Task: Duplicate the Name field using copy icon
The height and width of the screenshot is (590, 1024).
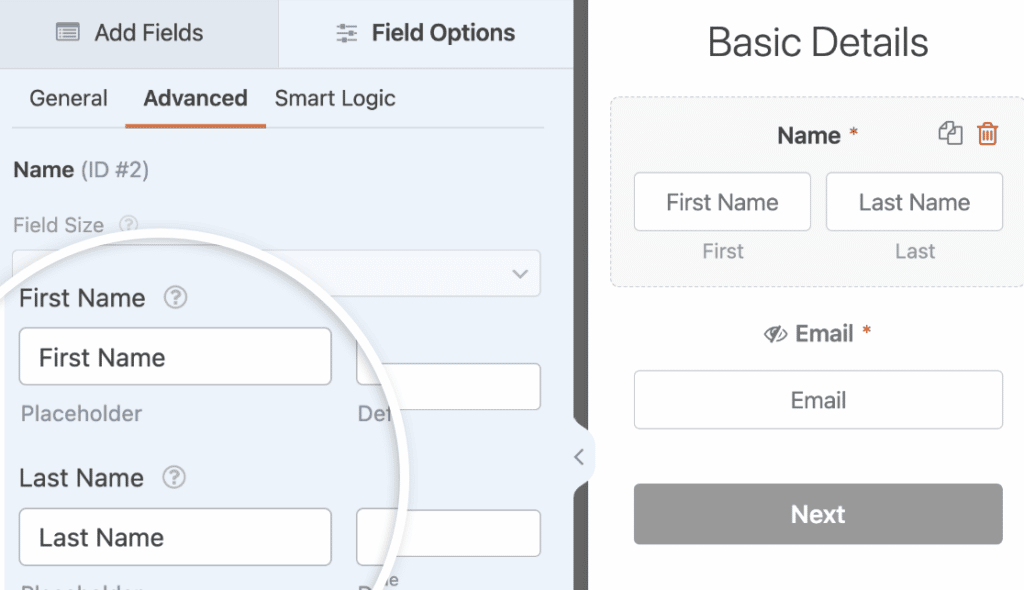Action: pyautogui.click(x=950, y=133)
